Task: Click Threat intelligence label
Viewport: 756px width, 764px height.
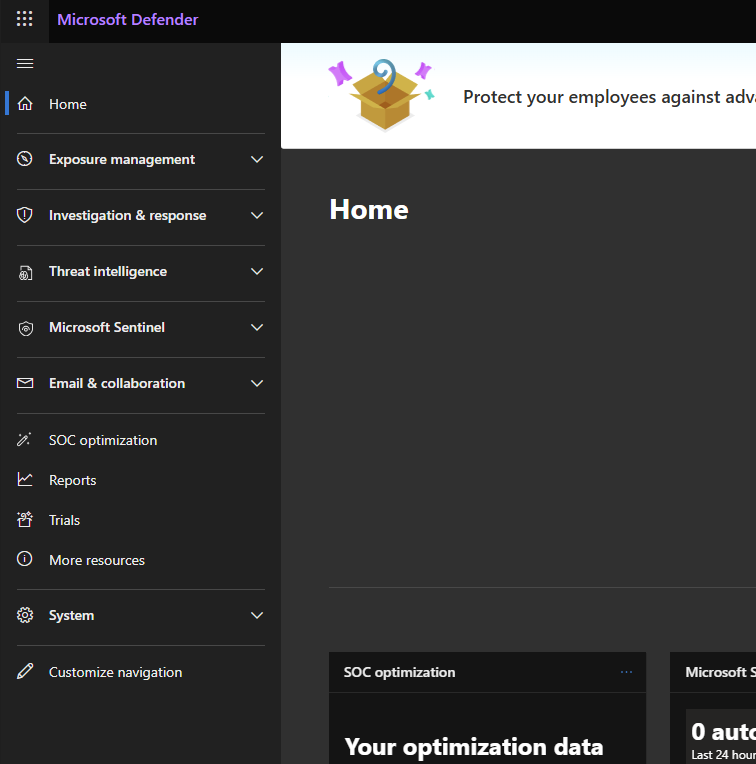Action: (x=108, y=271)
